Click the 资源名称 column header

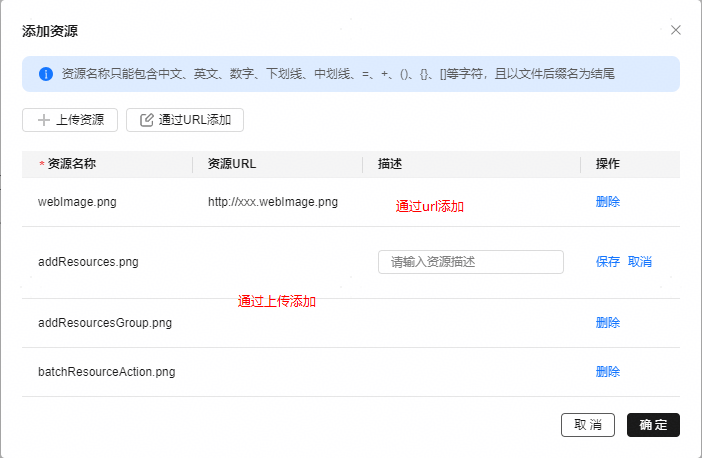[x=71, y=163]
